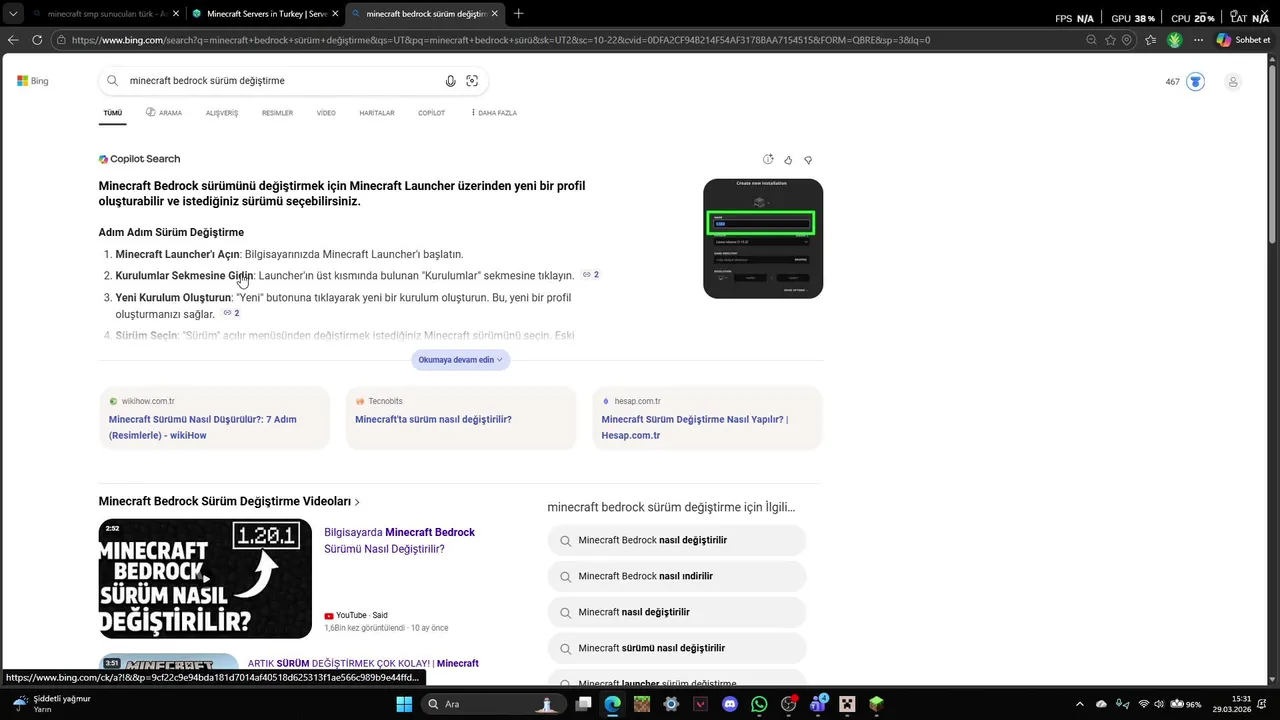
Task: Switch to VİDEO tab
Action: tap(326, 113)
